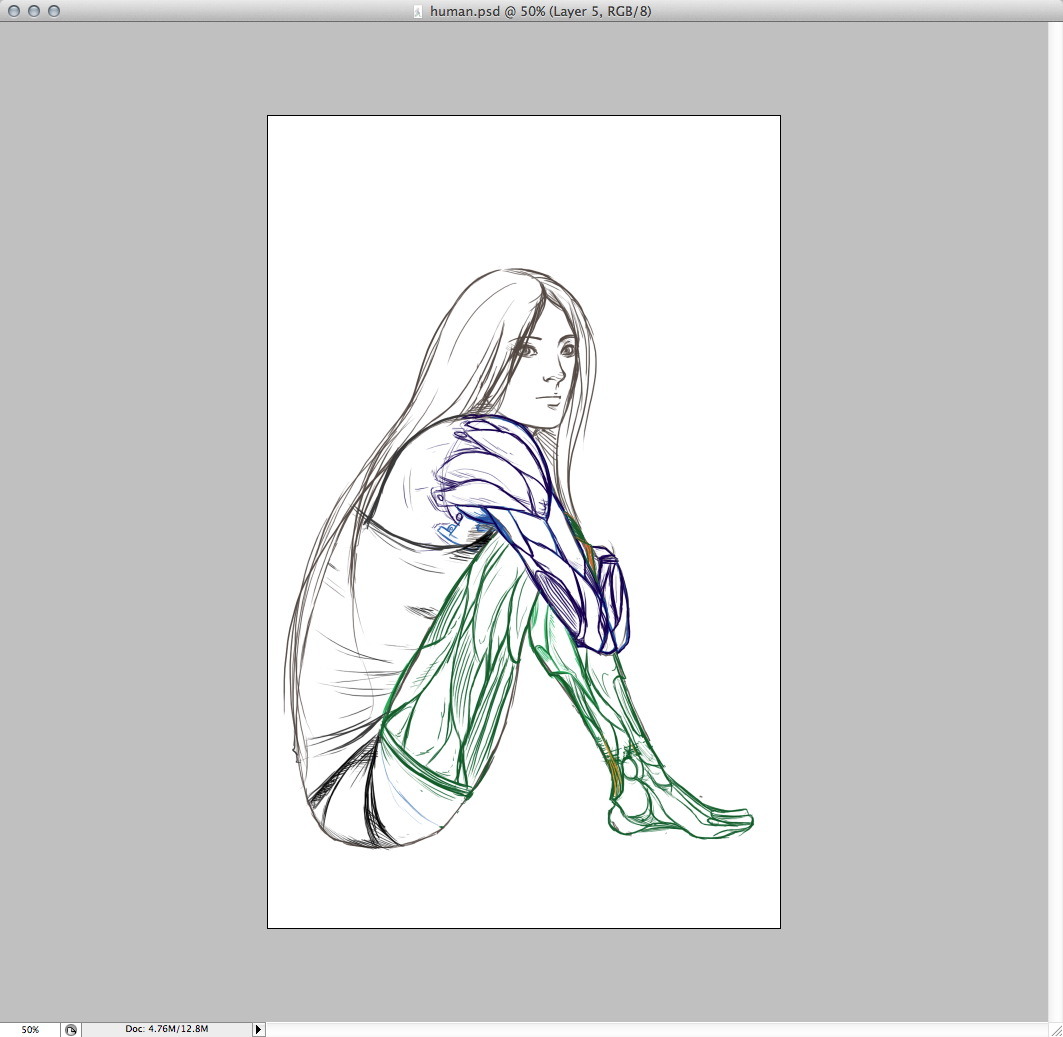
Task: Minimize the human.psd window
Action: [34, 11]
